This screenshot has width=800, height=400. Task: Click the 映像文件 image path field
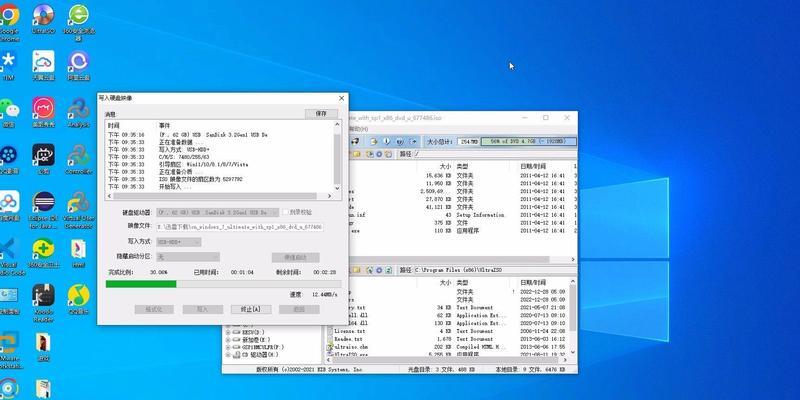(x=239, y=227)
